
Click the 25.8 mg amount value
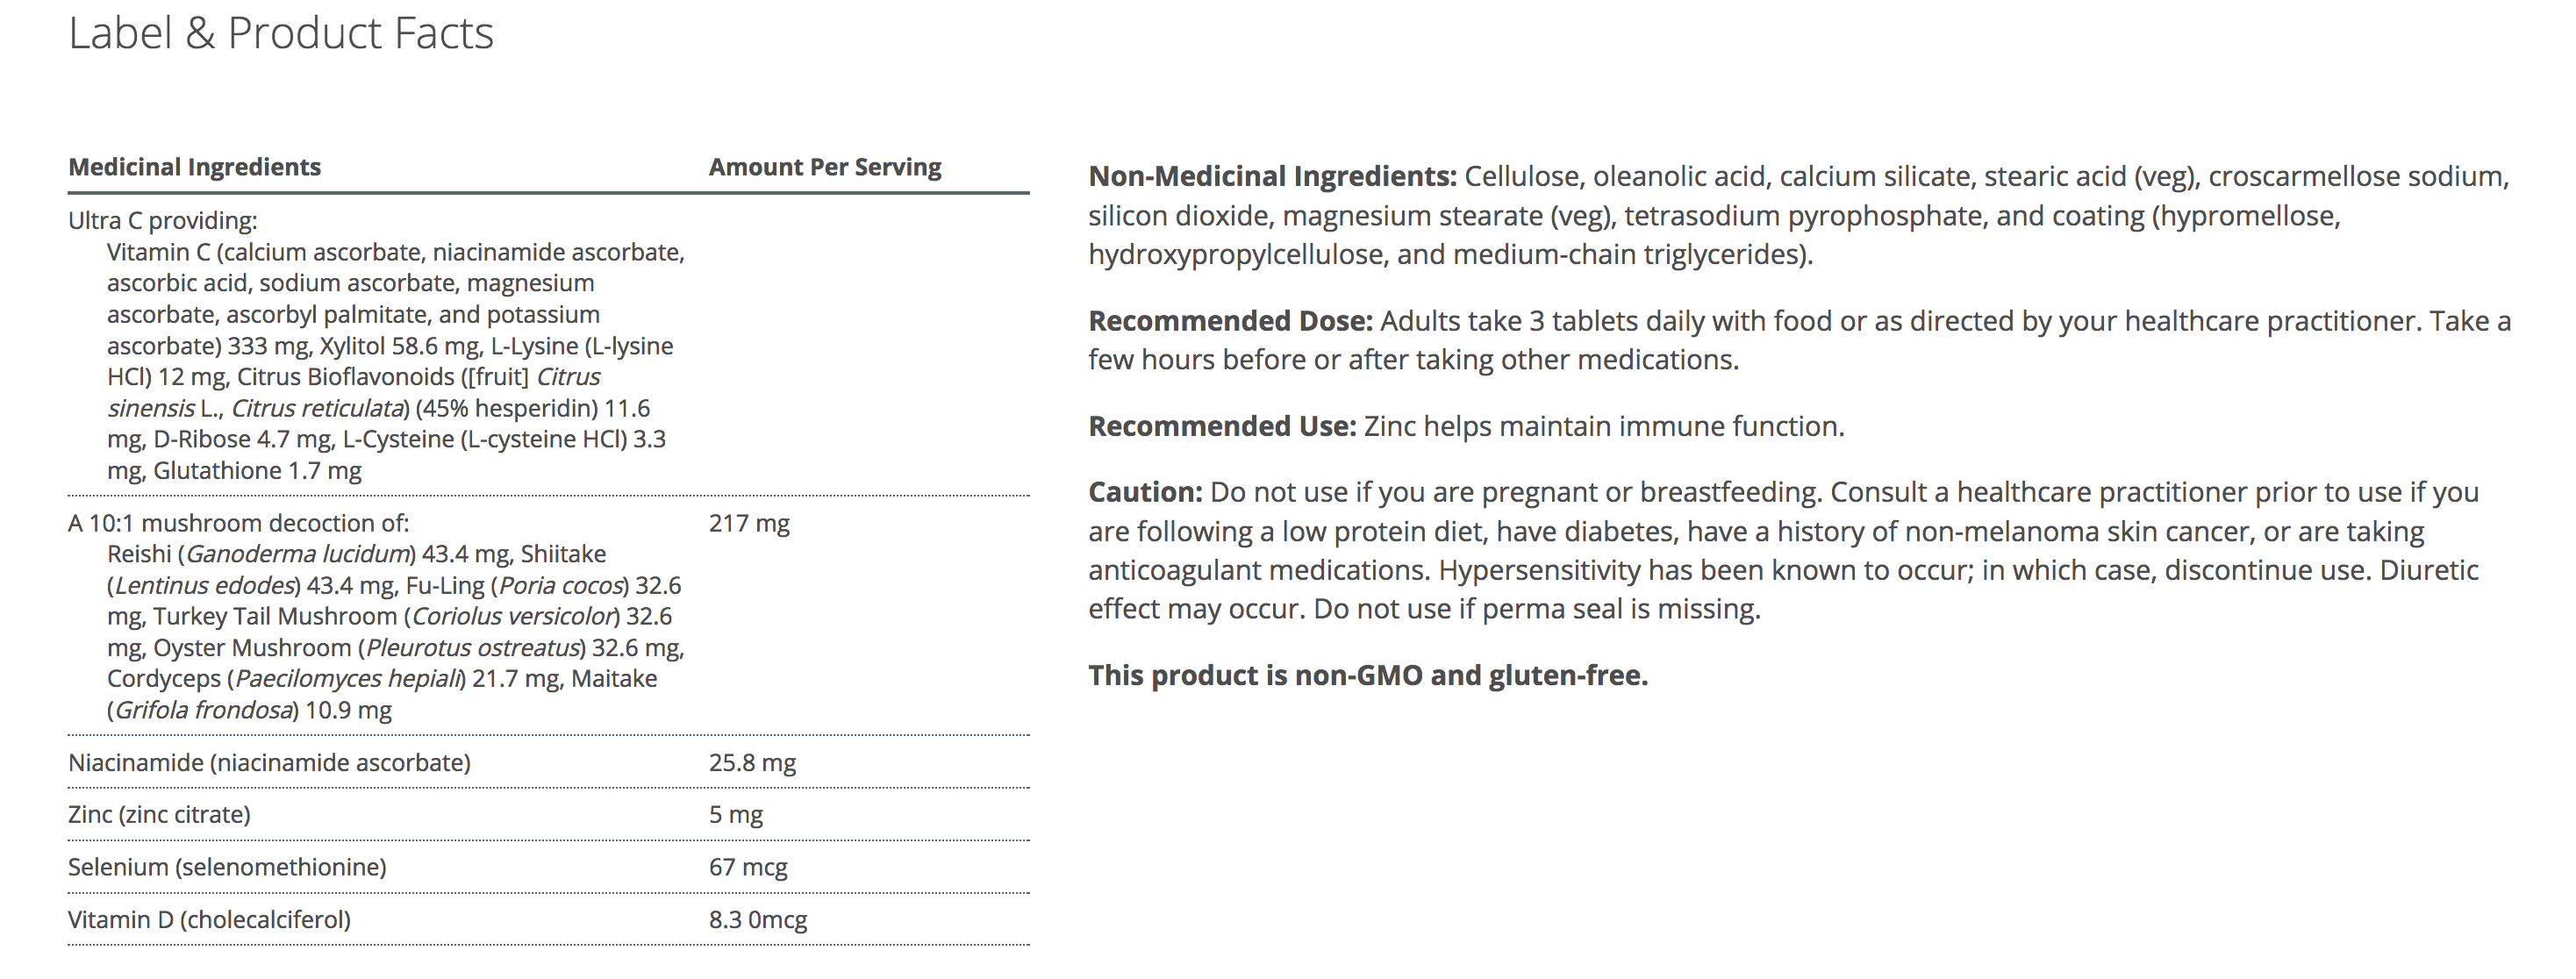[752, 762]
